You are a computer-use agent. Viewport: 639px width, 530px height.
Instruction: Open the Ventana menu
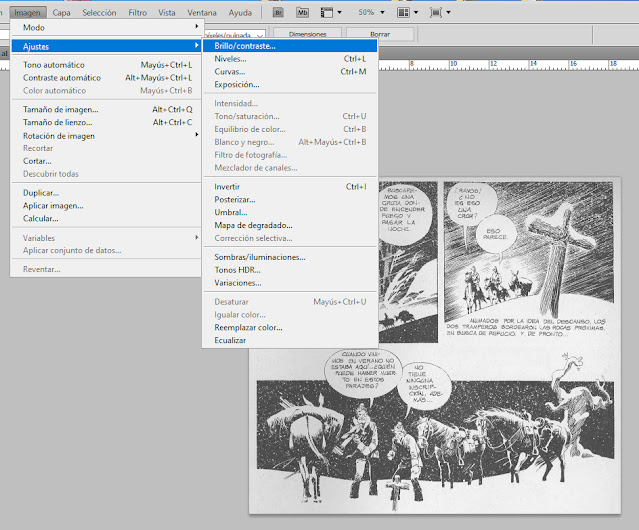(202, 13)
